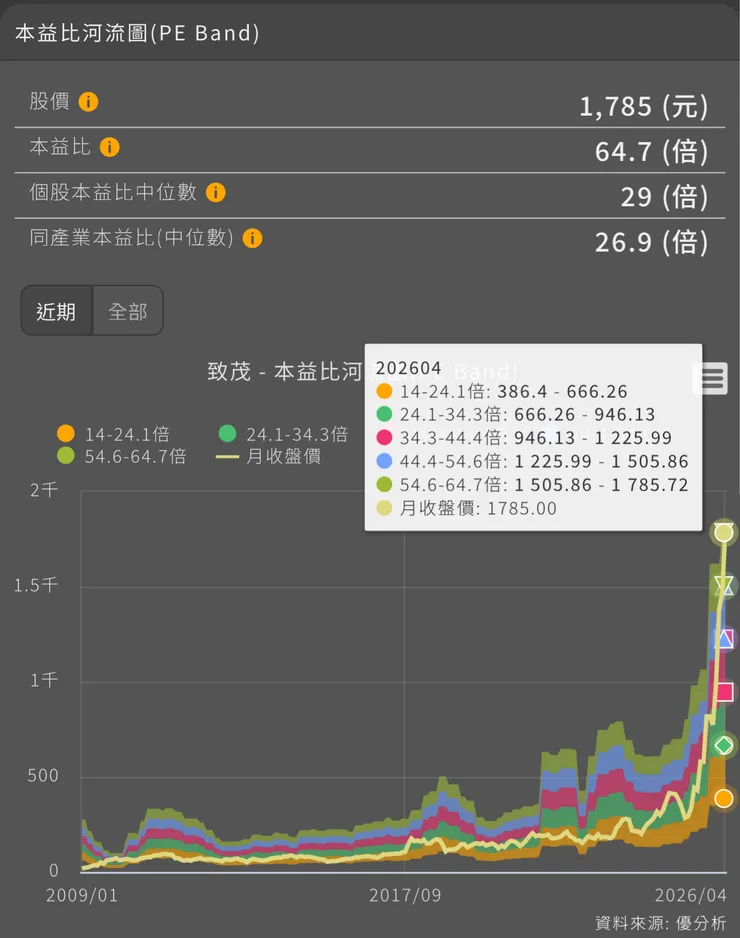The height and width of the screenshot is (938, 740).
Task: Click x-axis label 2026/04
Action: 691,895
